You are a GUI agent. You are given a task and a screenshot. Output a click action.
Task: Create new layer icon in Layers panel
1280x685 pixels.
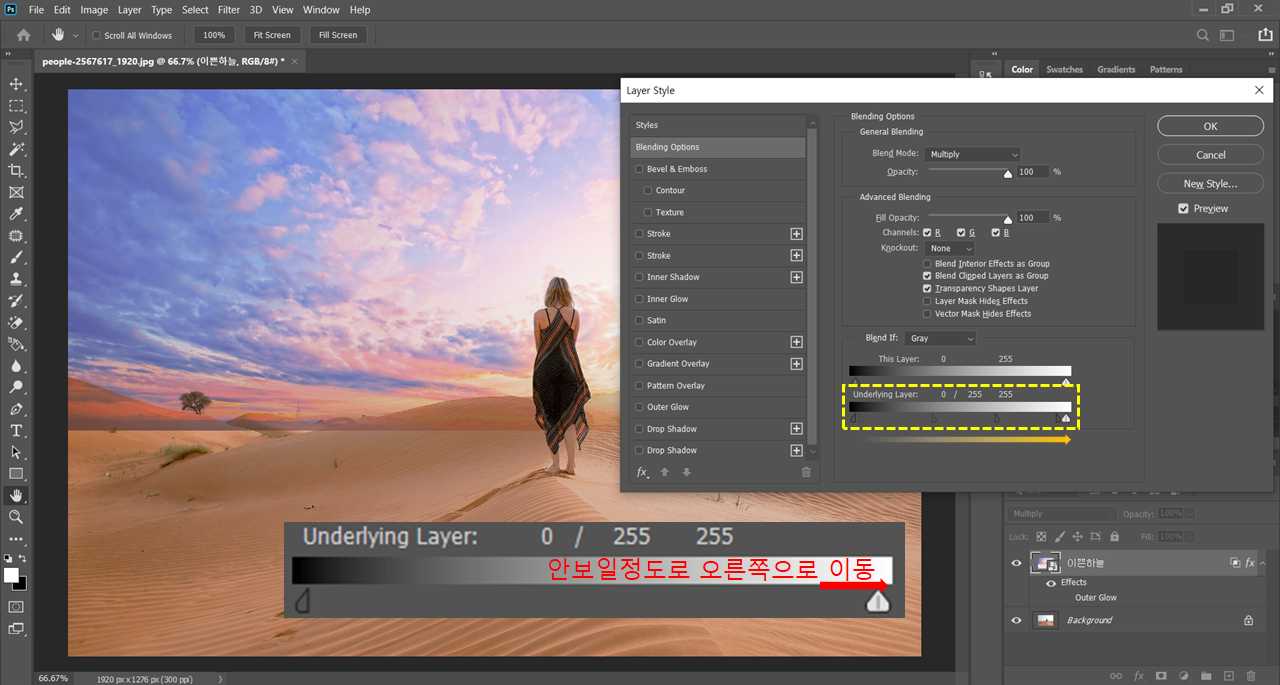(1229, 676)
